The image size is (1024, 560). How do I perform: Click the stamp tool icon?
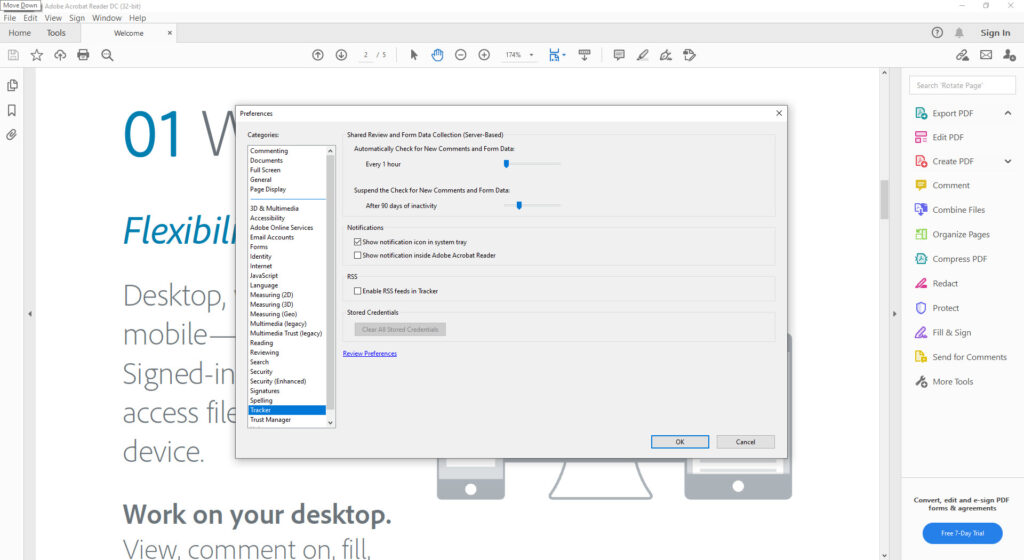point(689,55)
